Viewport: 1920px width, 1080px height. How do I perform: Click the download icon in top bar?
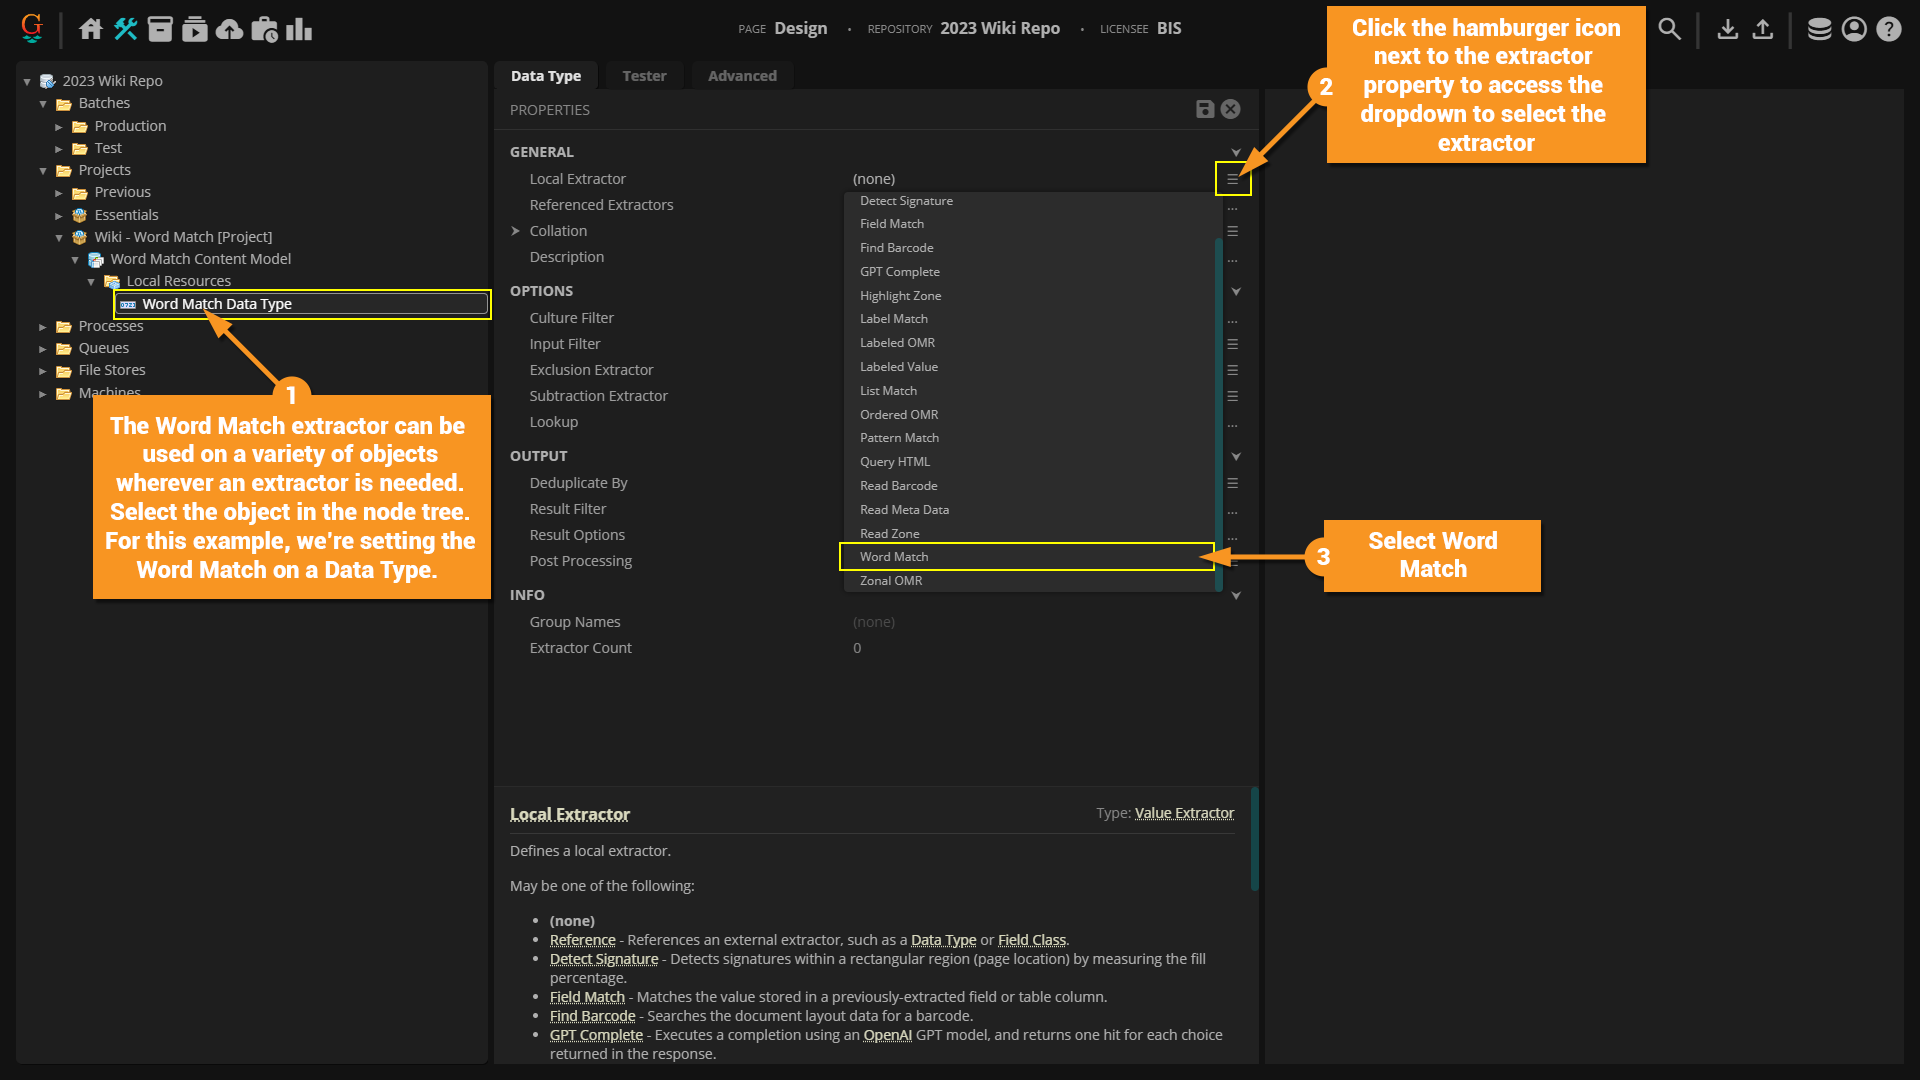tap(1727, 29)
